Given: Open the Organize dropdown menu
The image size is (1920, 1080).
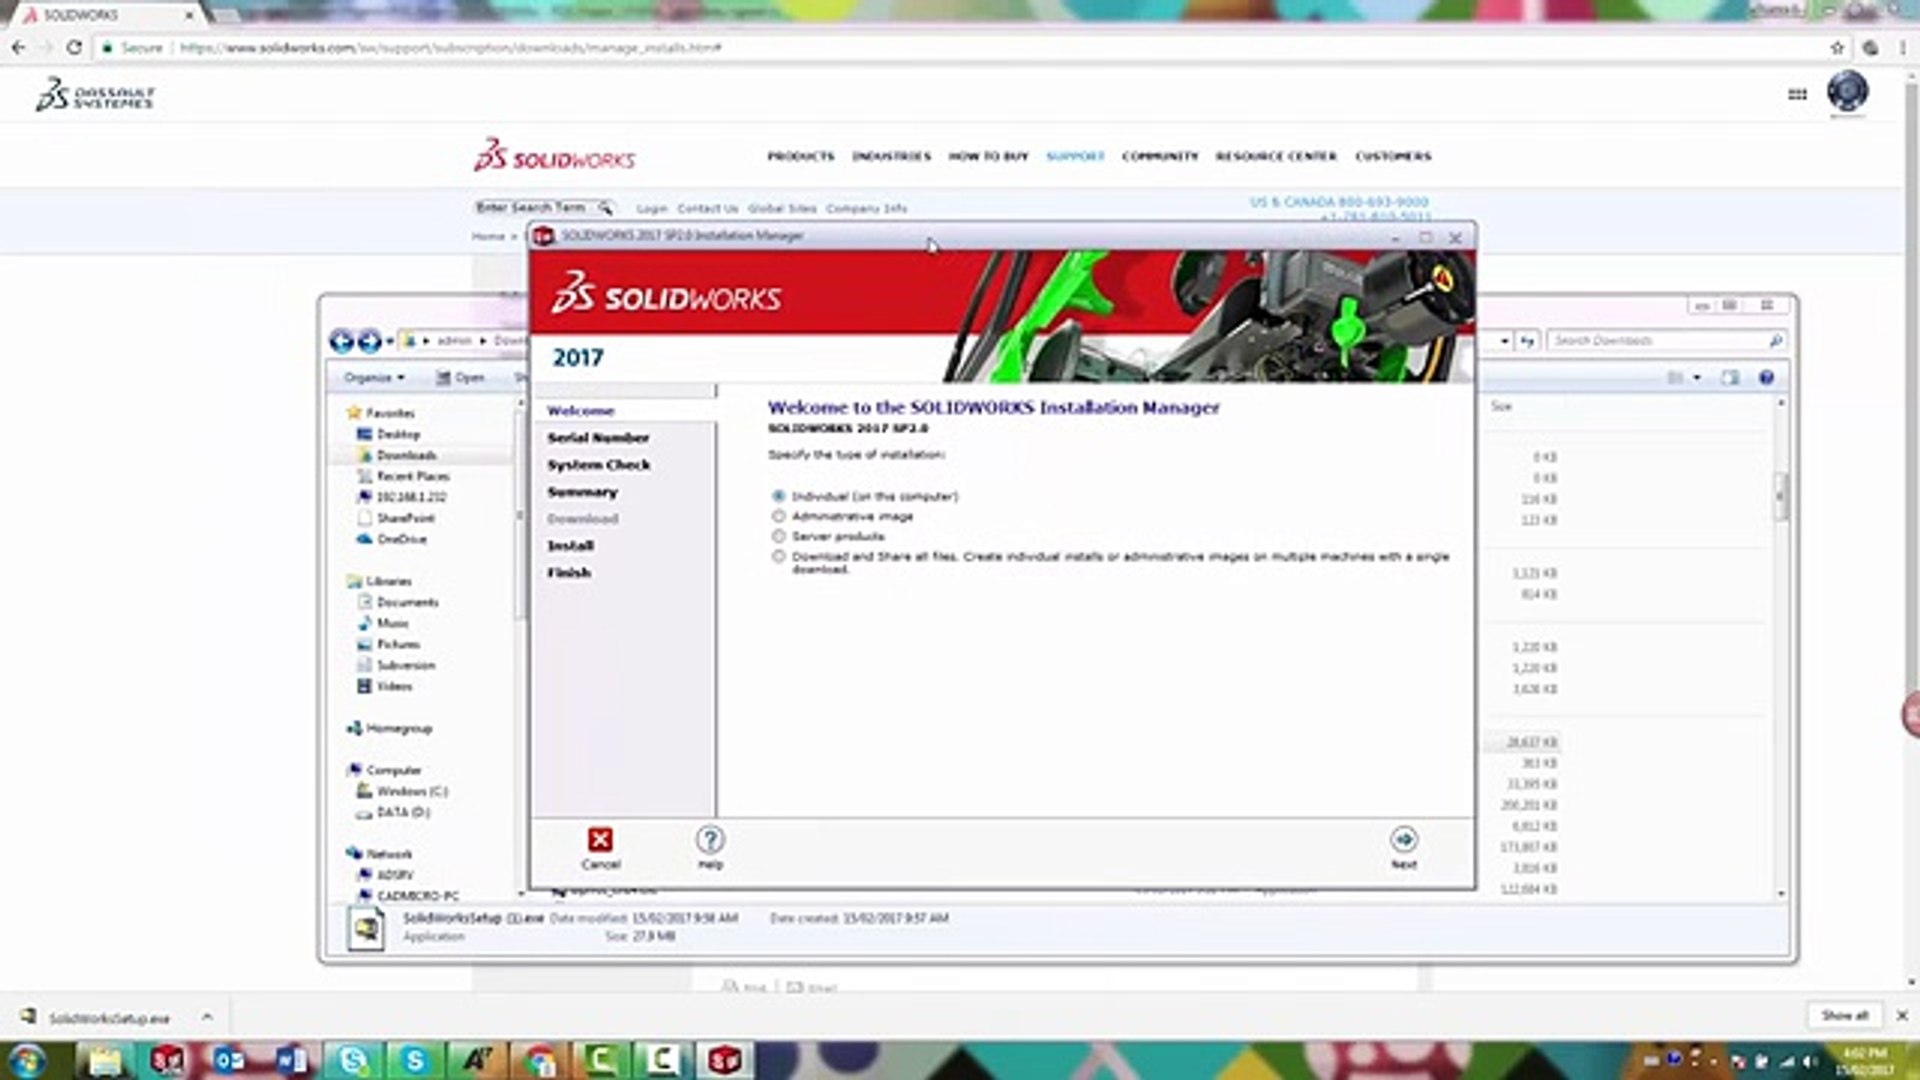Looking at the screenshot, I should pyautogui.click(x=374, y=377).
